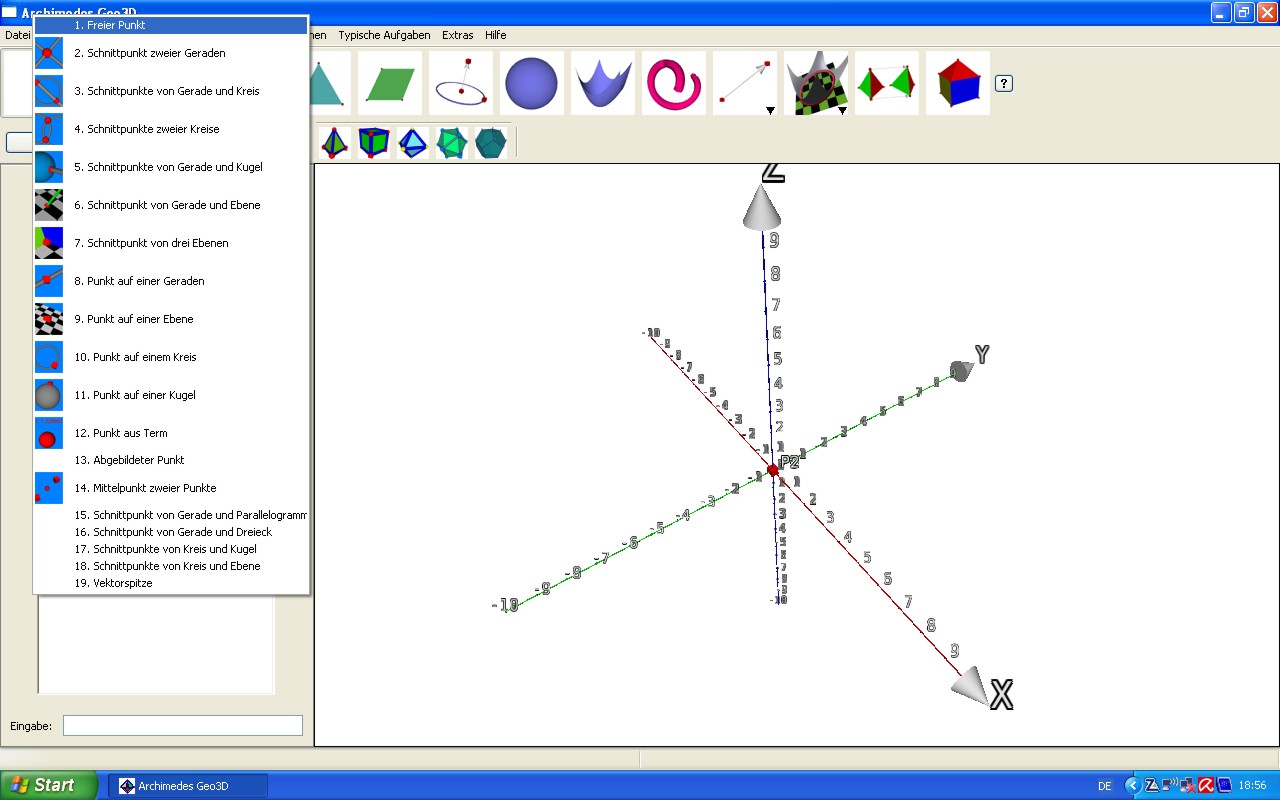The image size is (1280, 800).
Task: Open the Extras menu
Action: pos(457,35)
